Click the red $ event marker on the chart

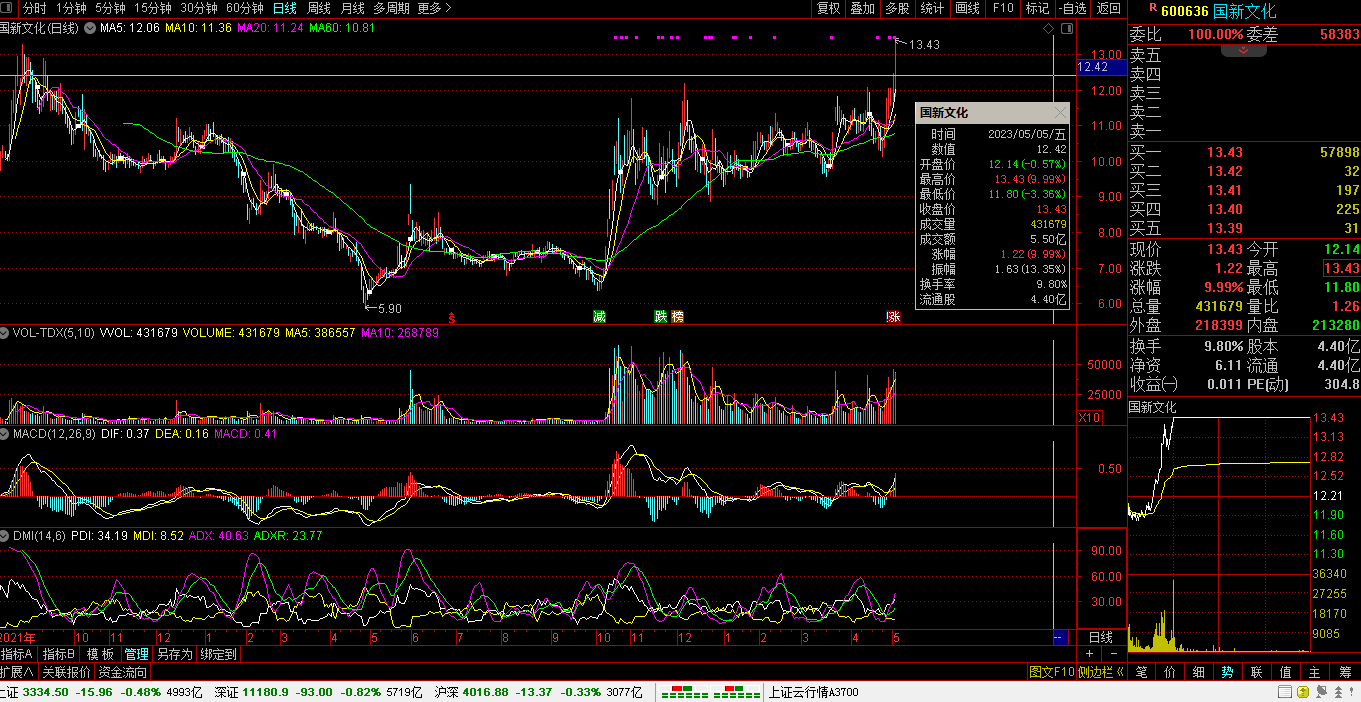point(452,318)
